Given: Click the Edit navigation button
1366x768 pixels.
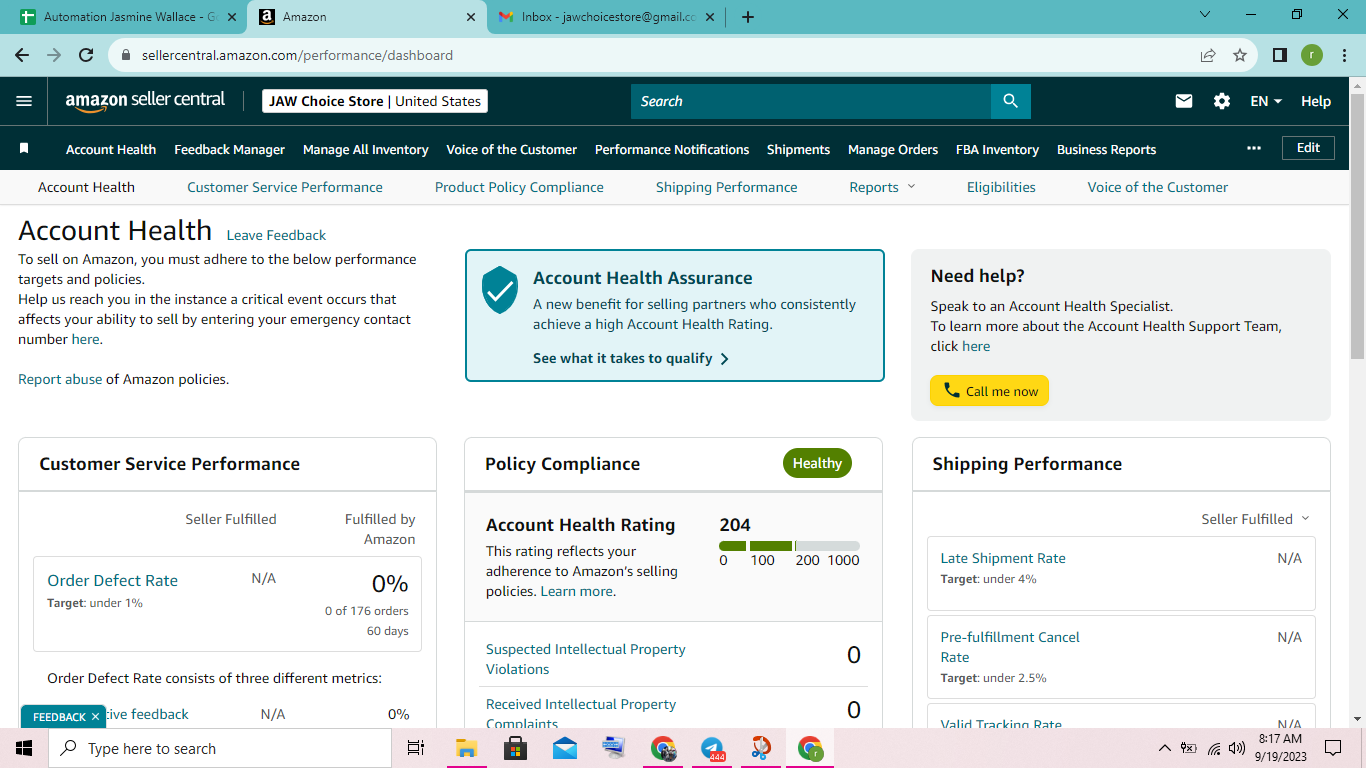Looking at the screenshot, I should (1308, 147).
